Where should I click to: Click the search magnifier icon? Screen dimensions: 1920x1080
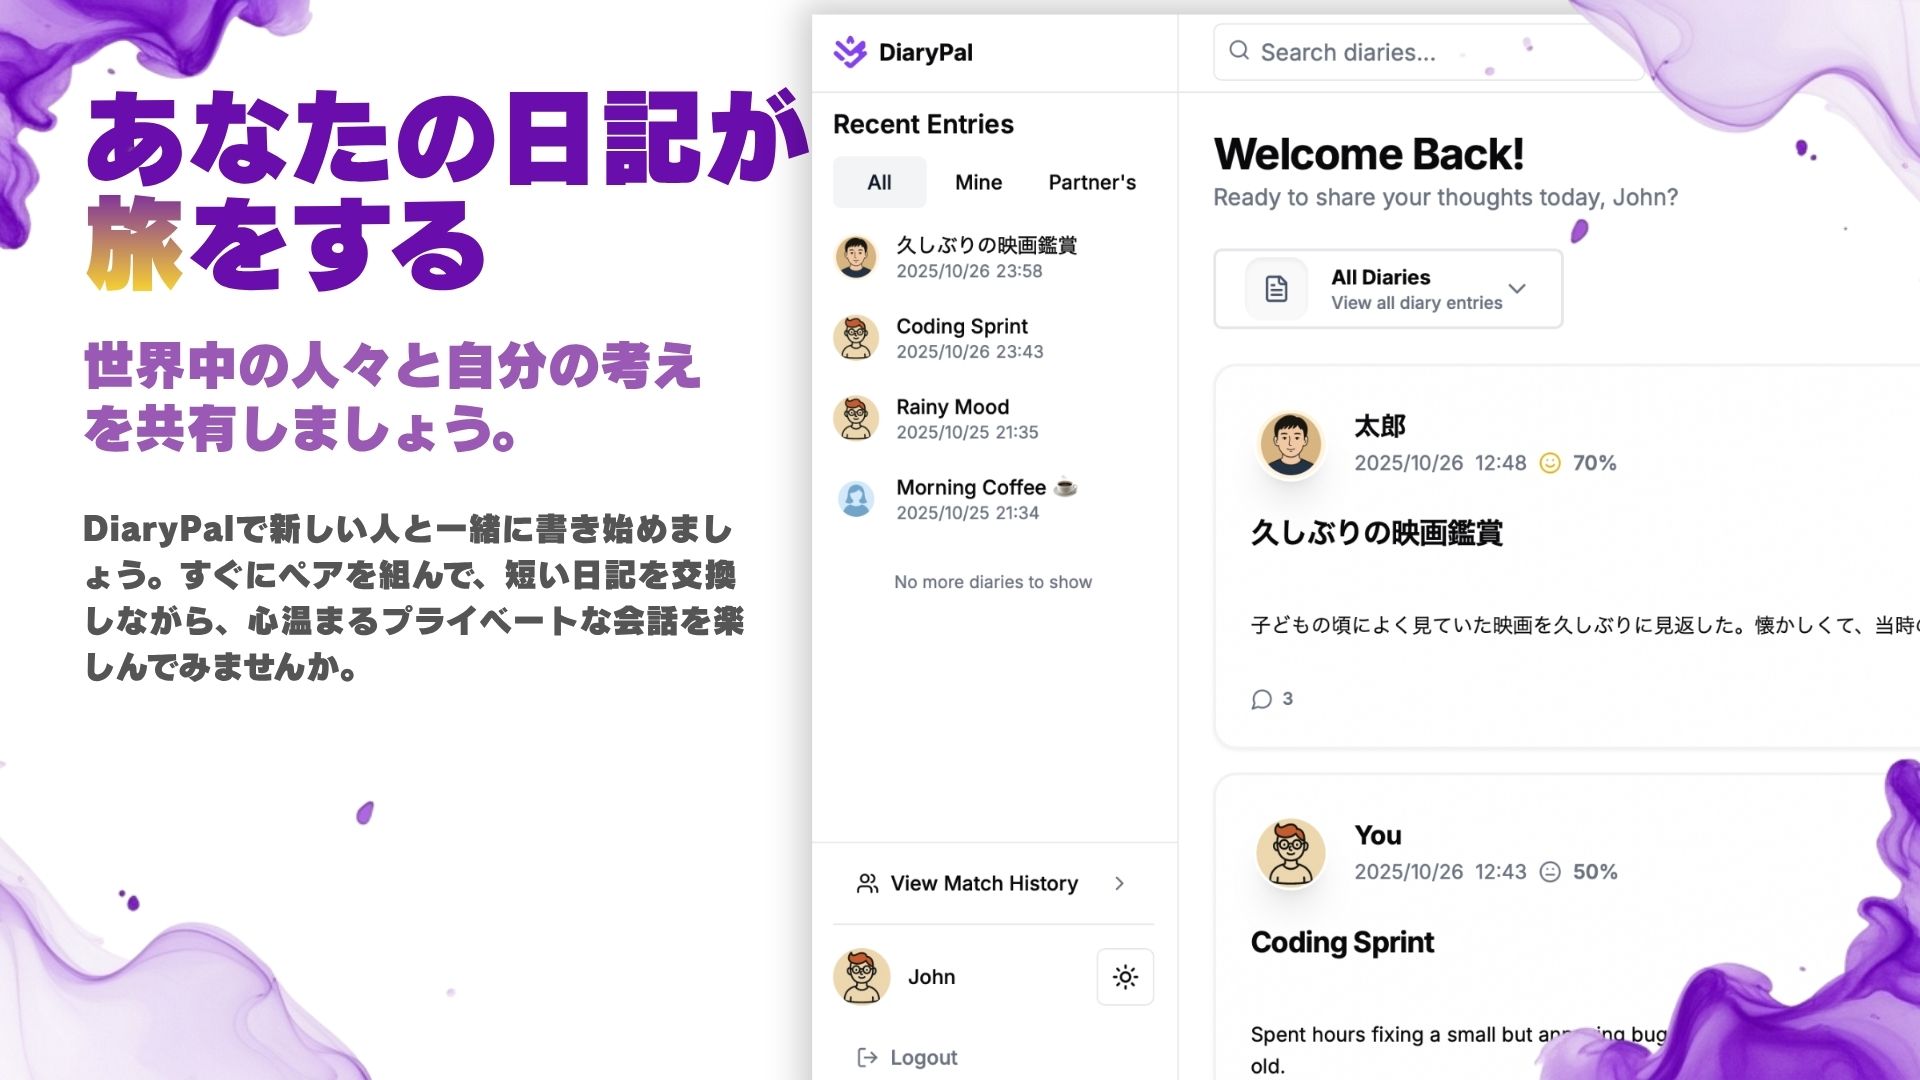1239,51
